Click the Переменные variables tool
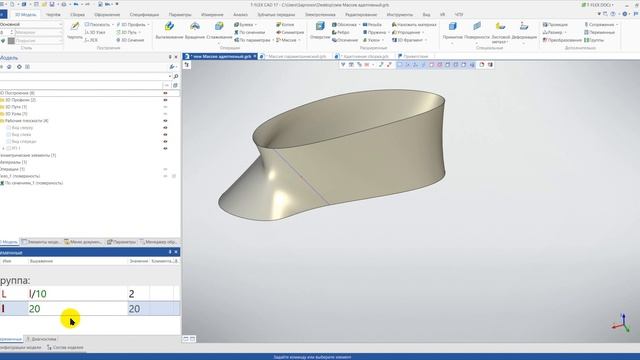This screenshot has height=360, width=640. (x=599, y=32)
